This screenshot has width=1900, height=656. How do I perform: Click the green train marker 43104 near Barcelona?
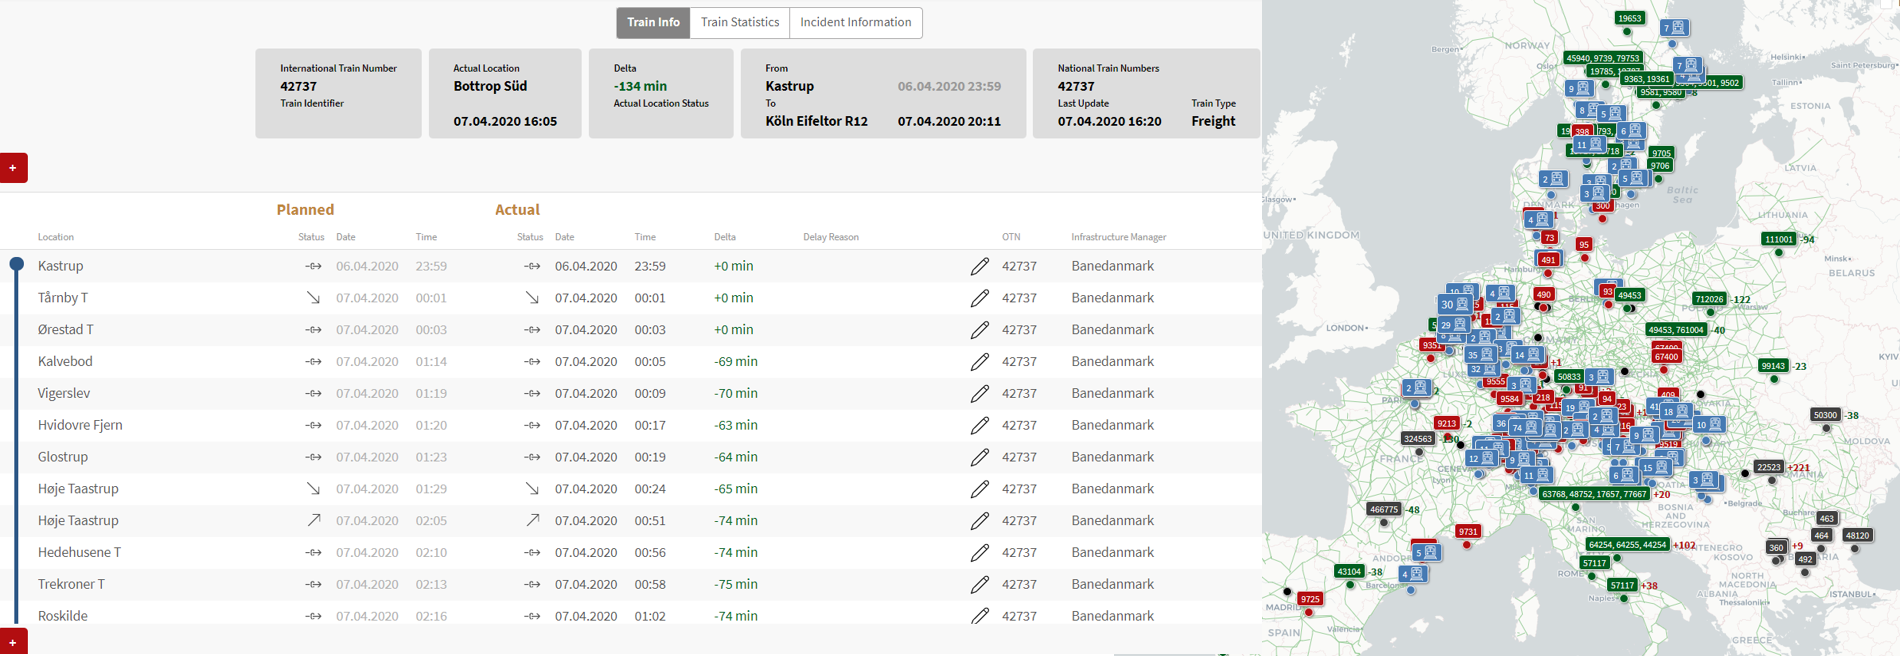tap(1348, 571)
